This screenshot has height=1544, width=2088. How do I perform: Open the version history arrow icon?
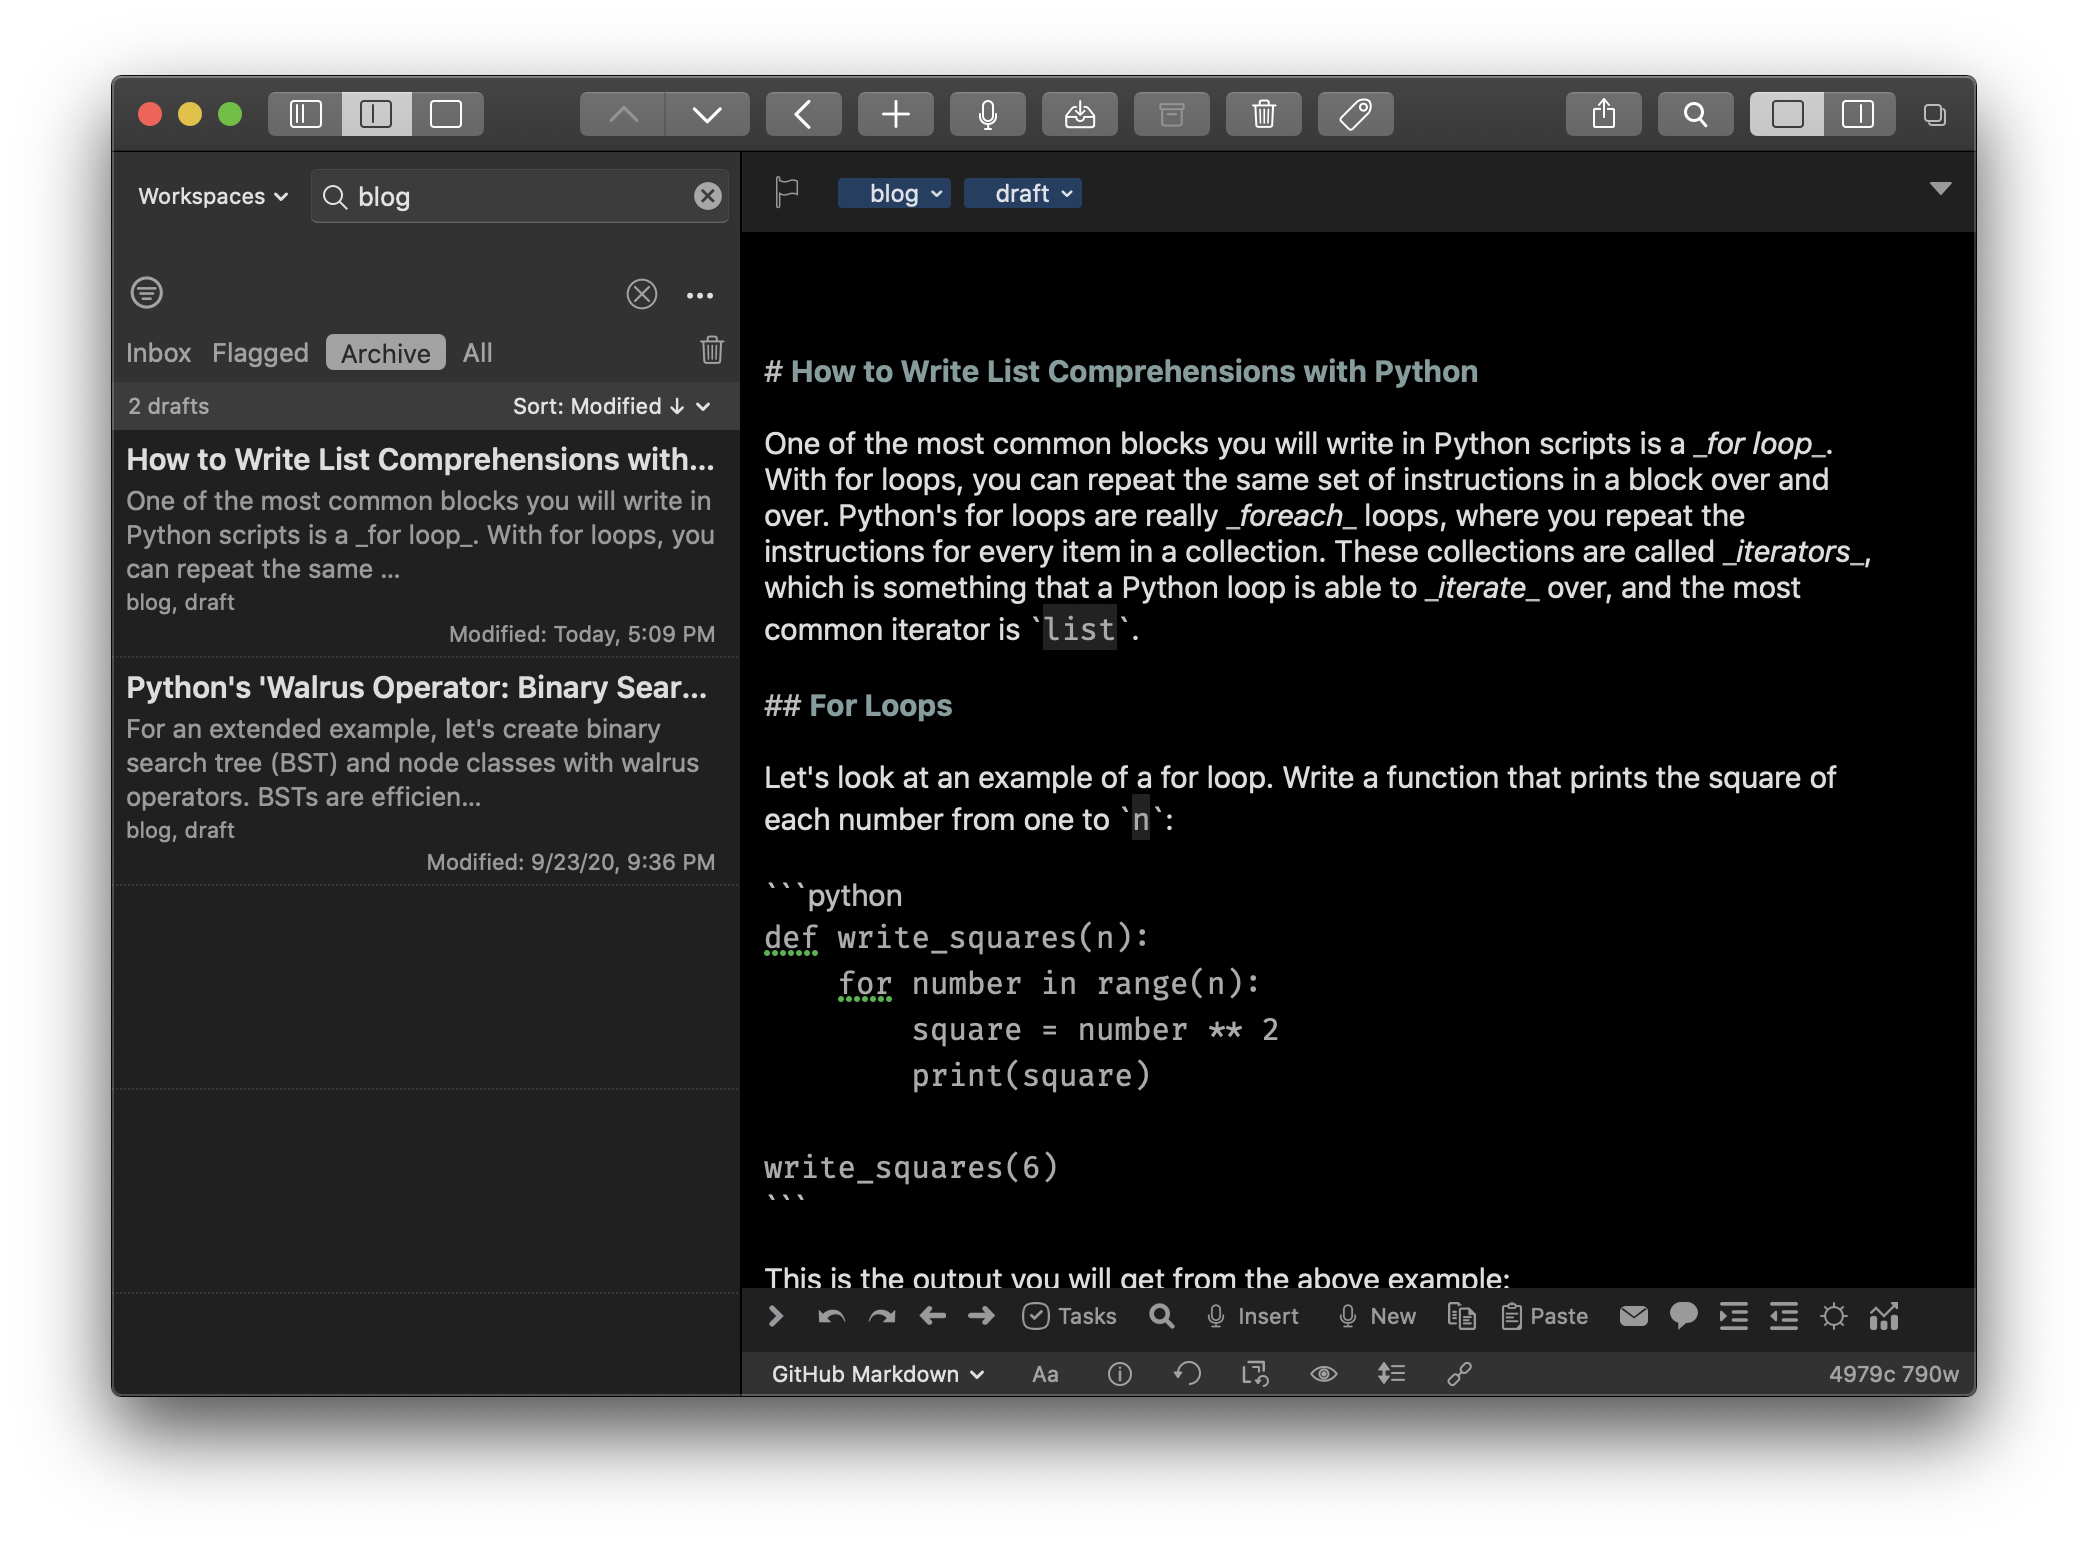1187,1374
